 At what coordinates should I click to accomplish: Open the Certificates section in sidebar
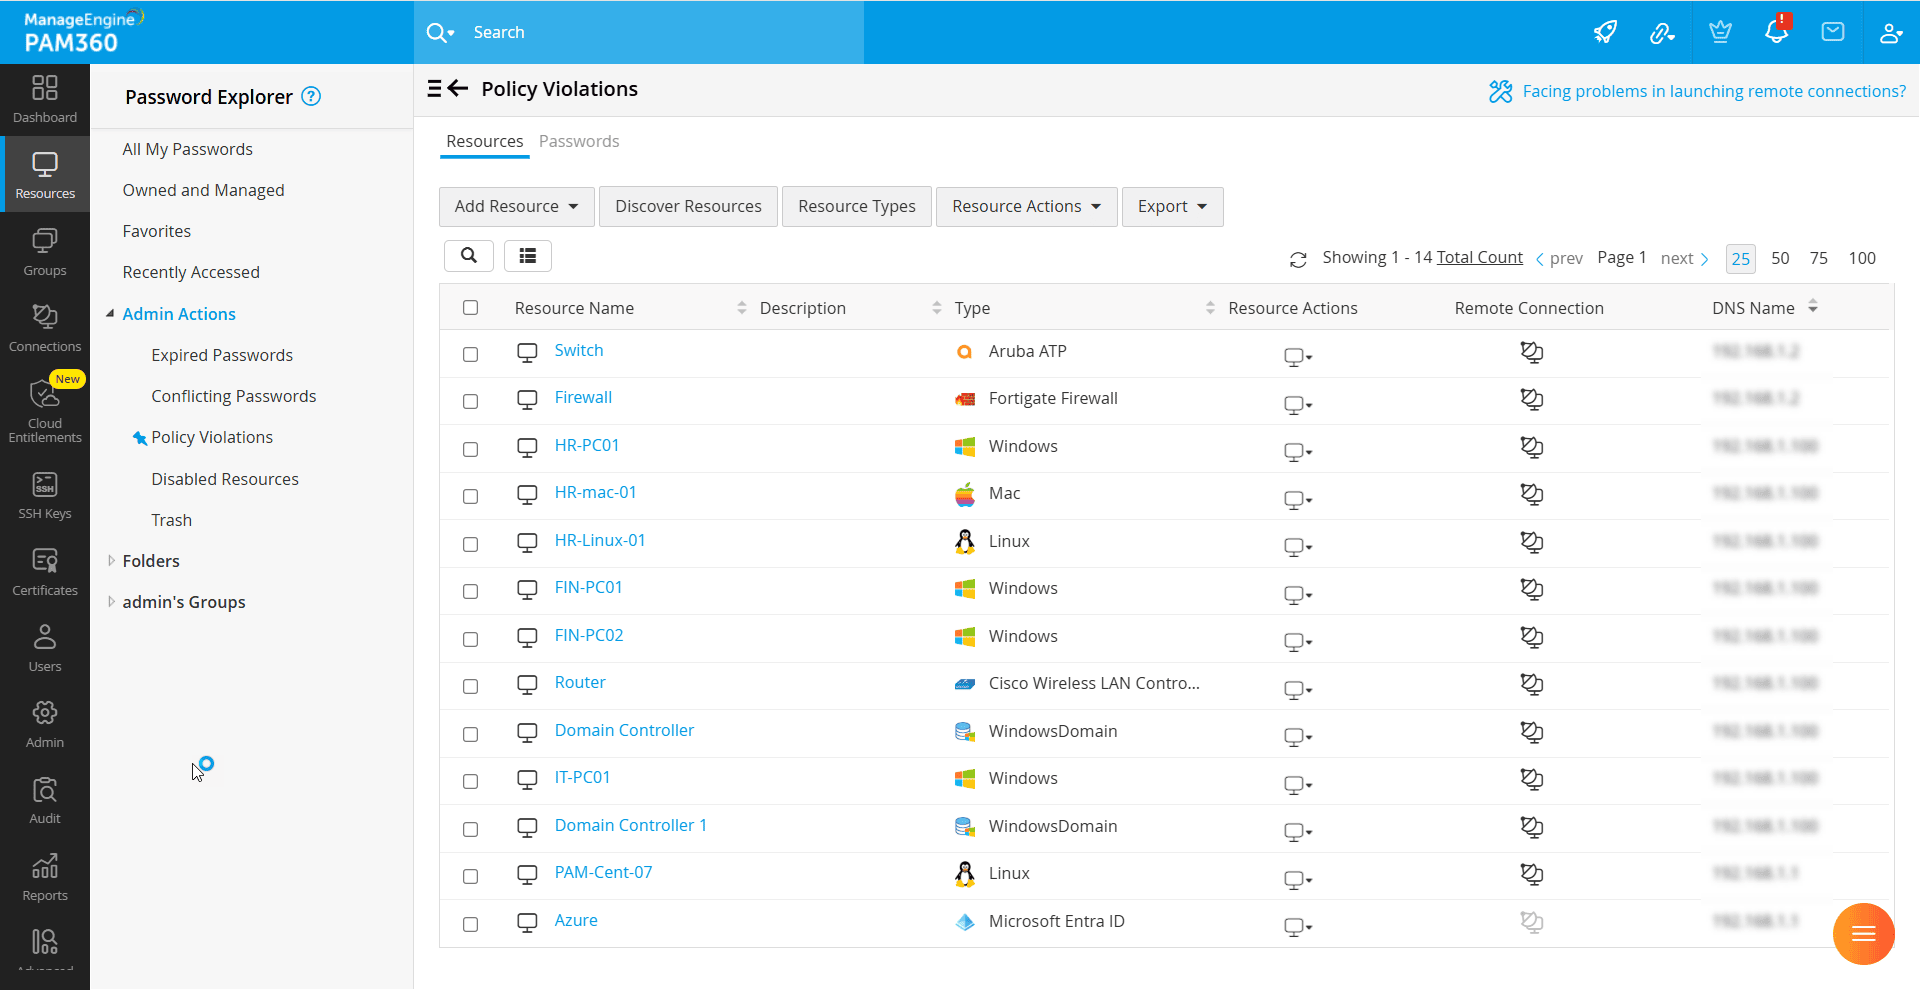(x=45, y=572)
